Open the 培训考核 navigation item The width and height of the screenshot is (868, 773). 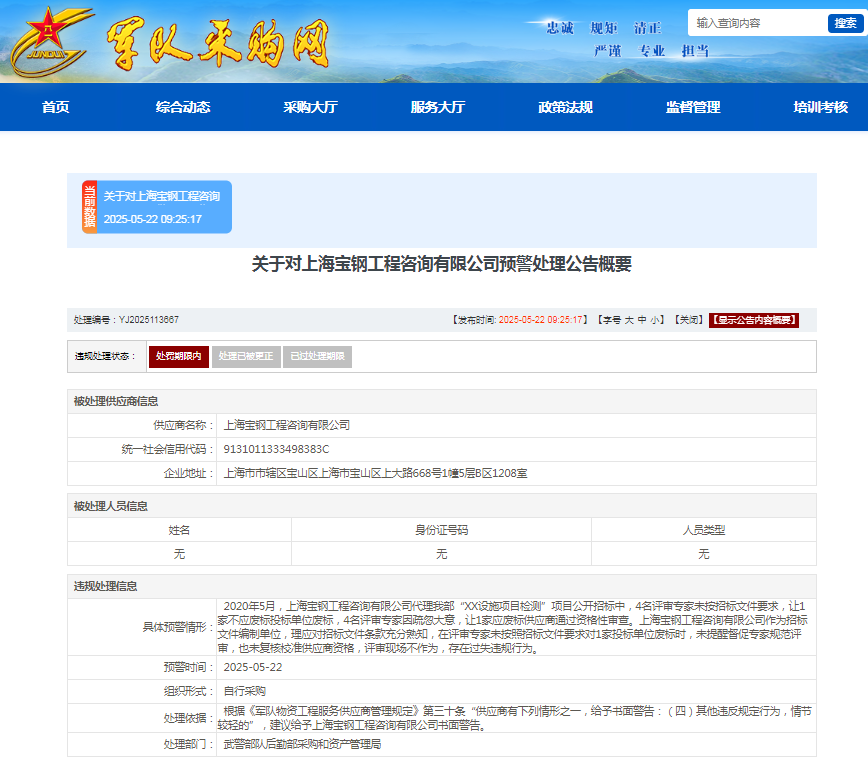click(x=820, y=107)
